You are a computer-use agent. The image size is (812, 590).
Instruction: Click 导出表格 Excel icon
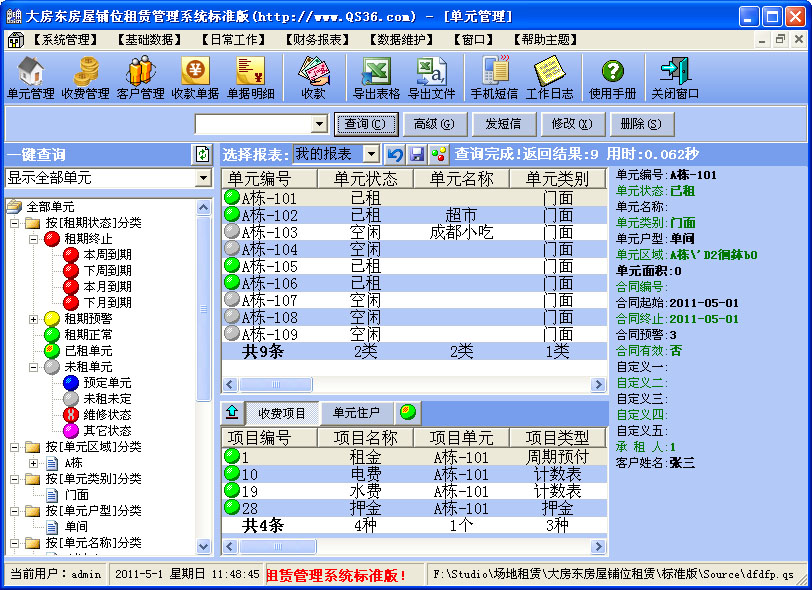point(376,78)
